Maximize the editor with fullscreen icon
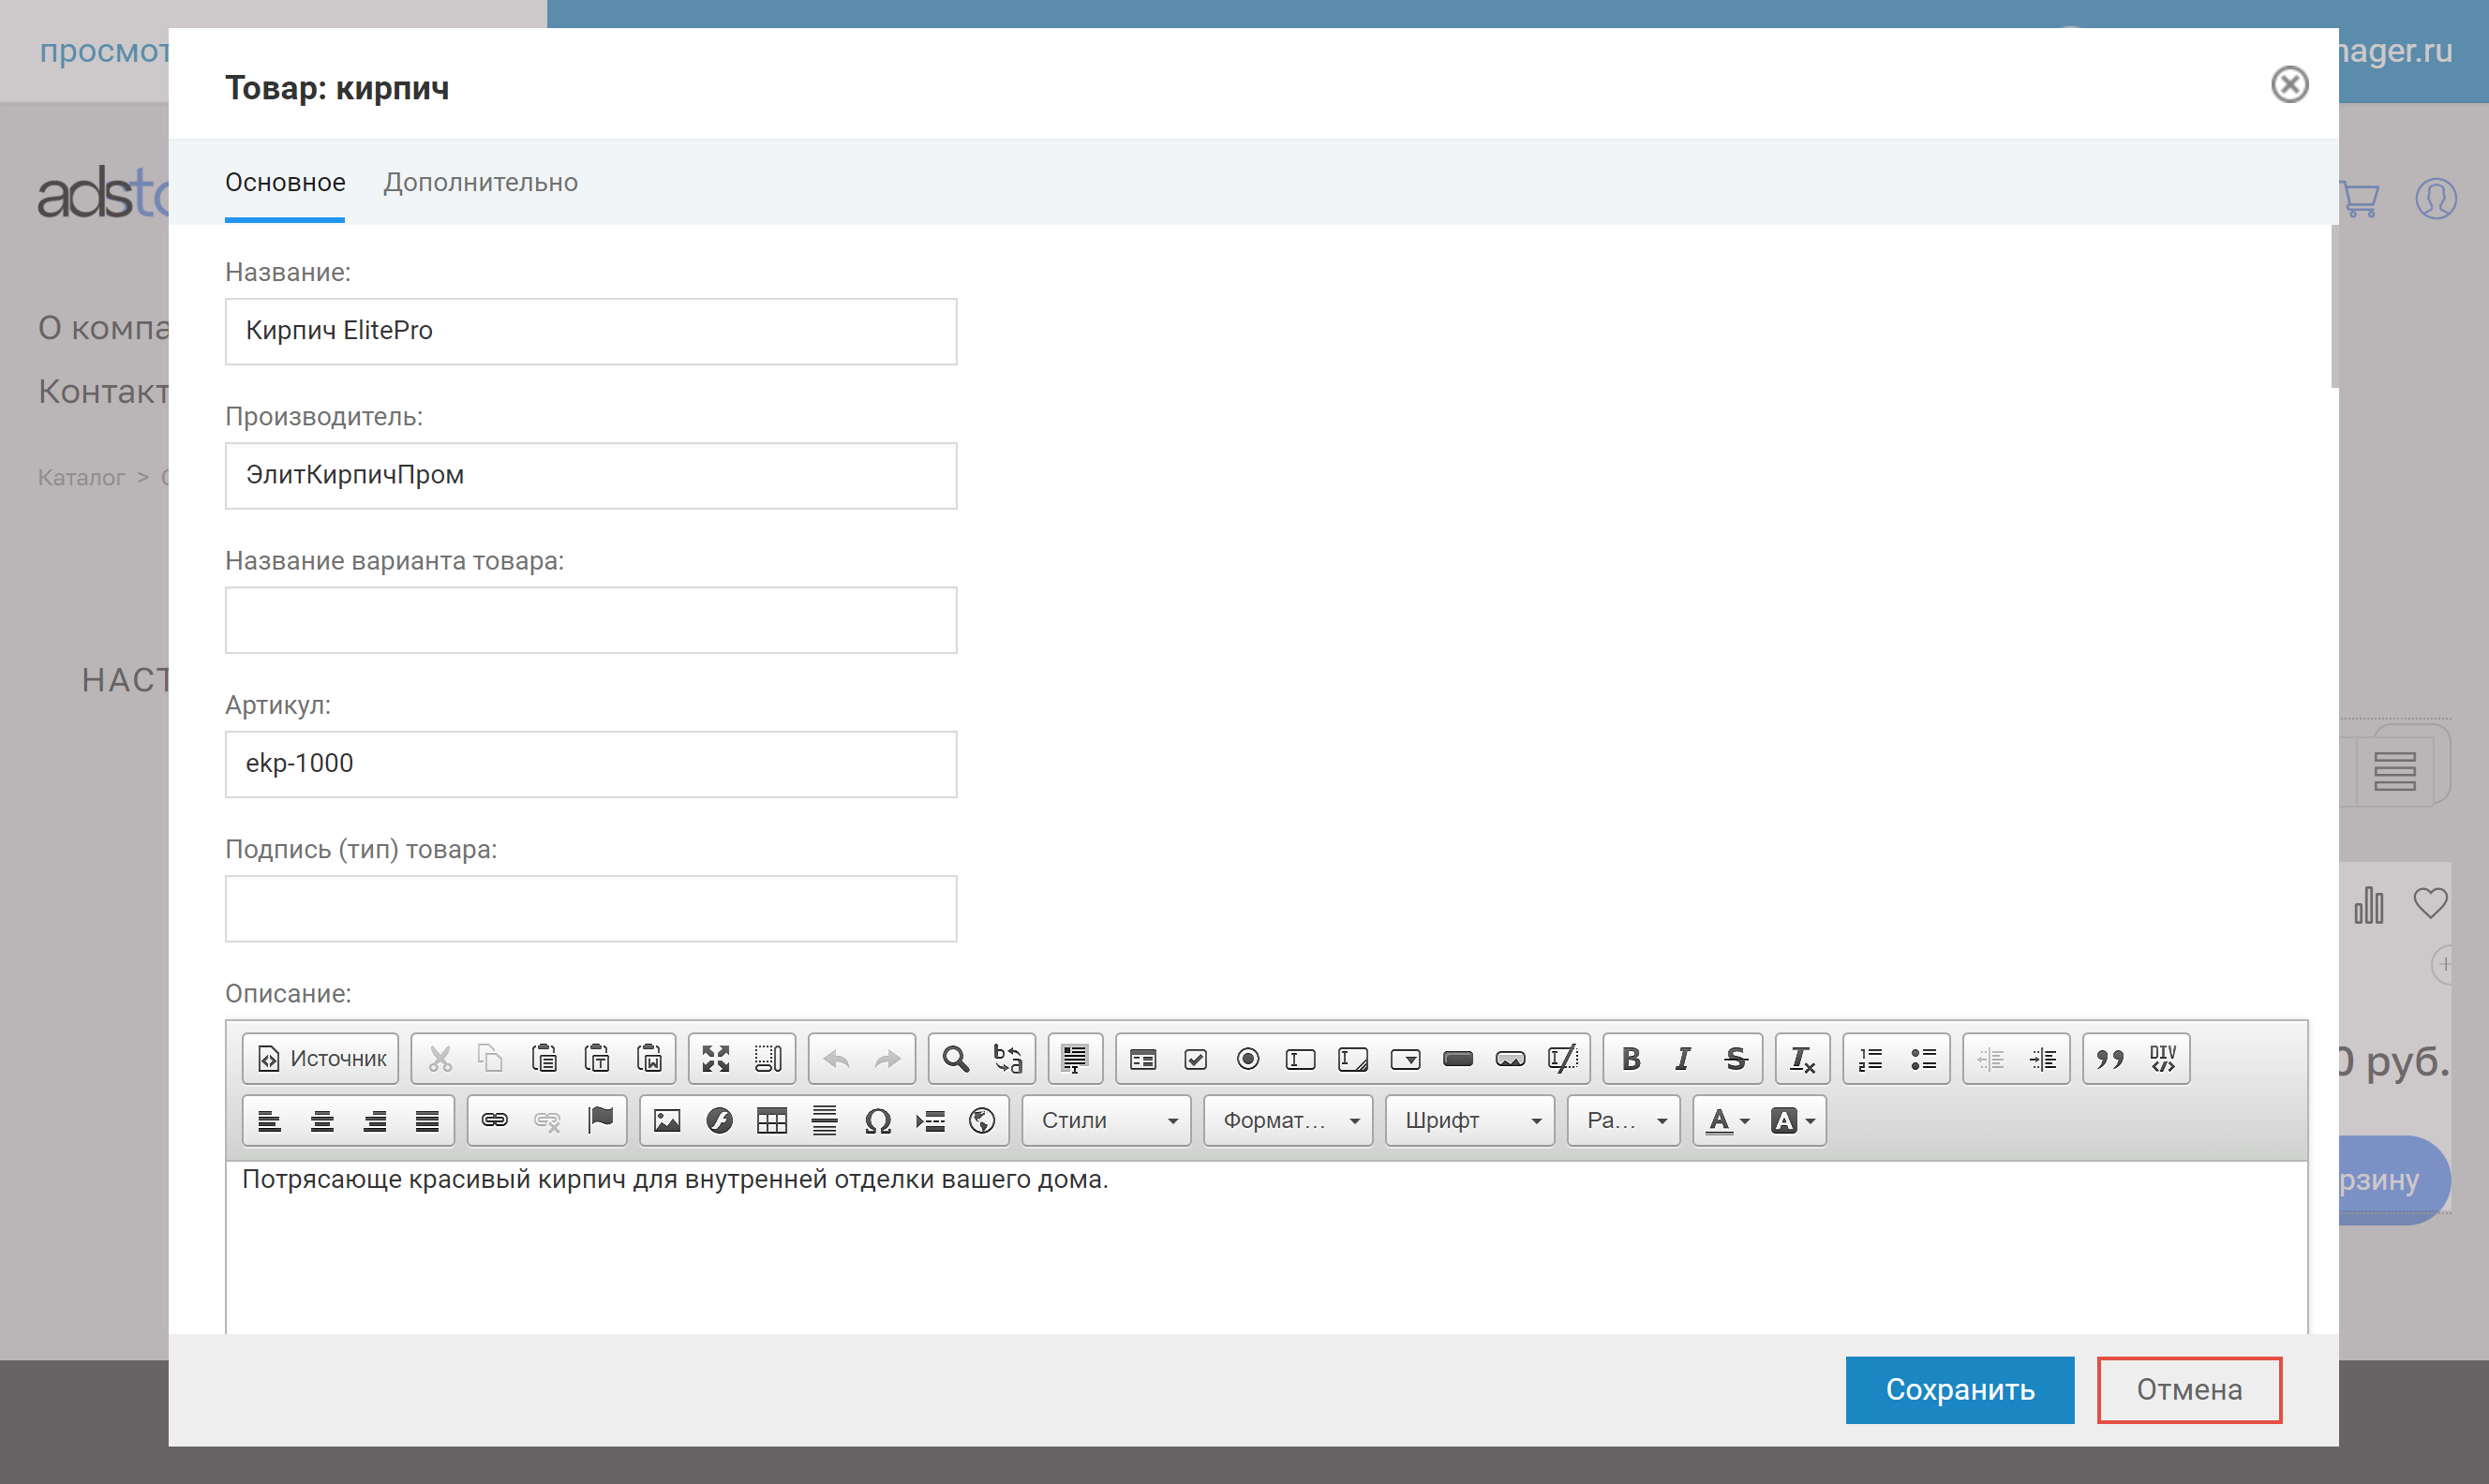This screenshot has width=2489, height=1484. pos(716,1058)
